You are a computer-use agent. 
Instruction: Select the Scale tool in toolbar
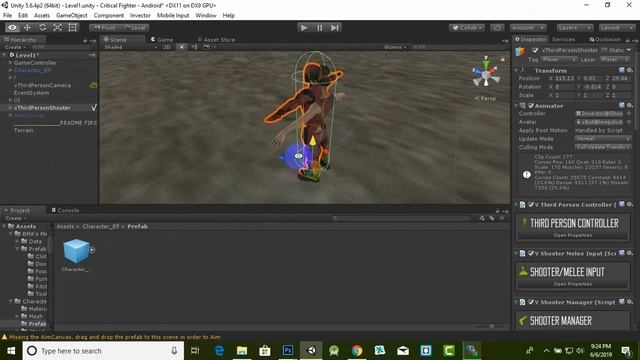pos(58,28)
